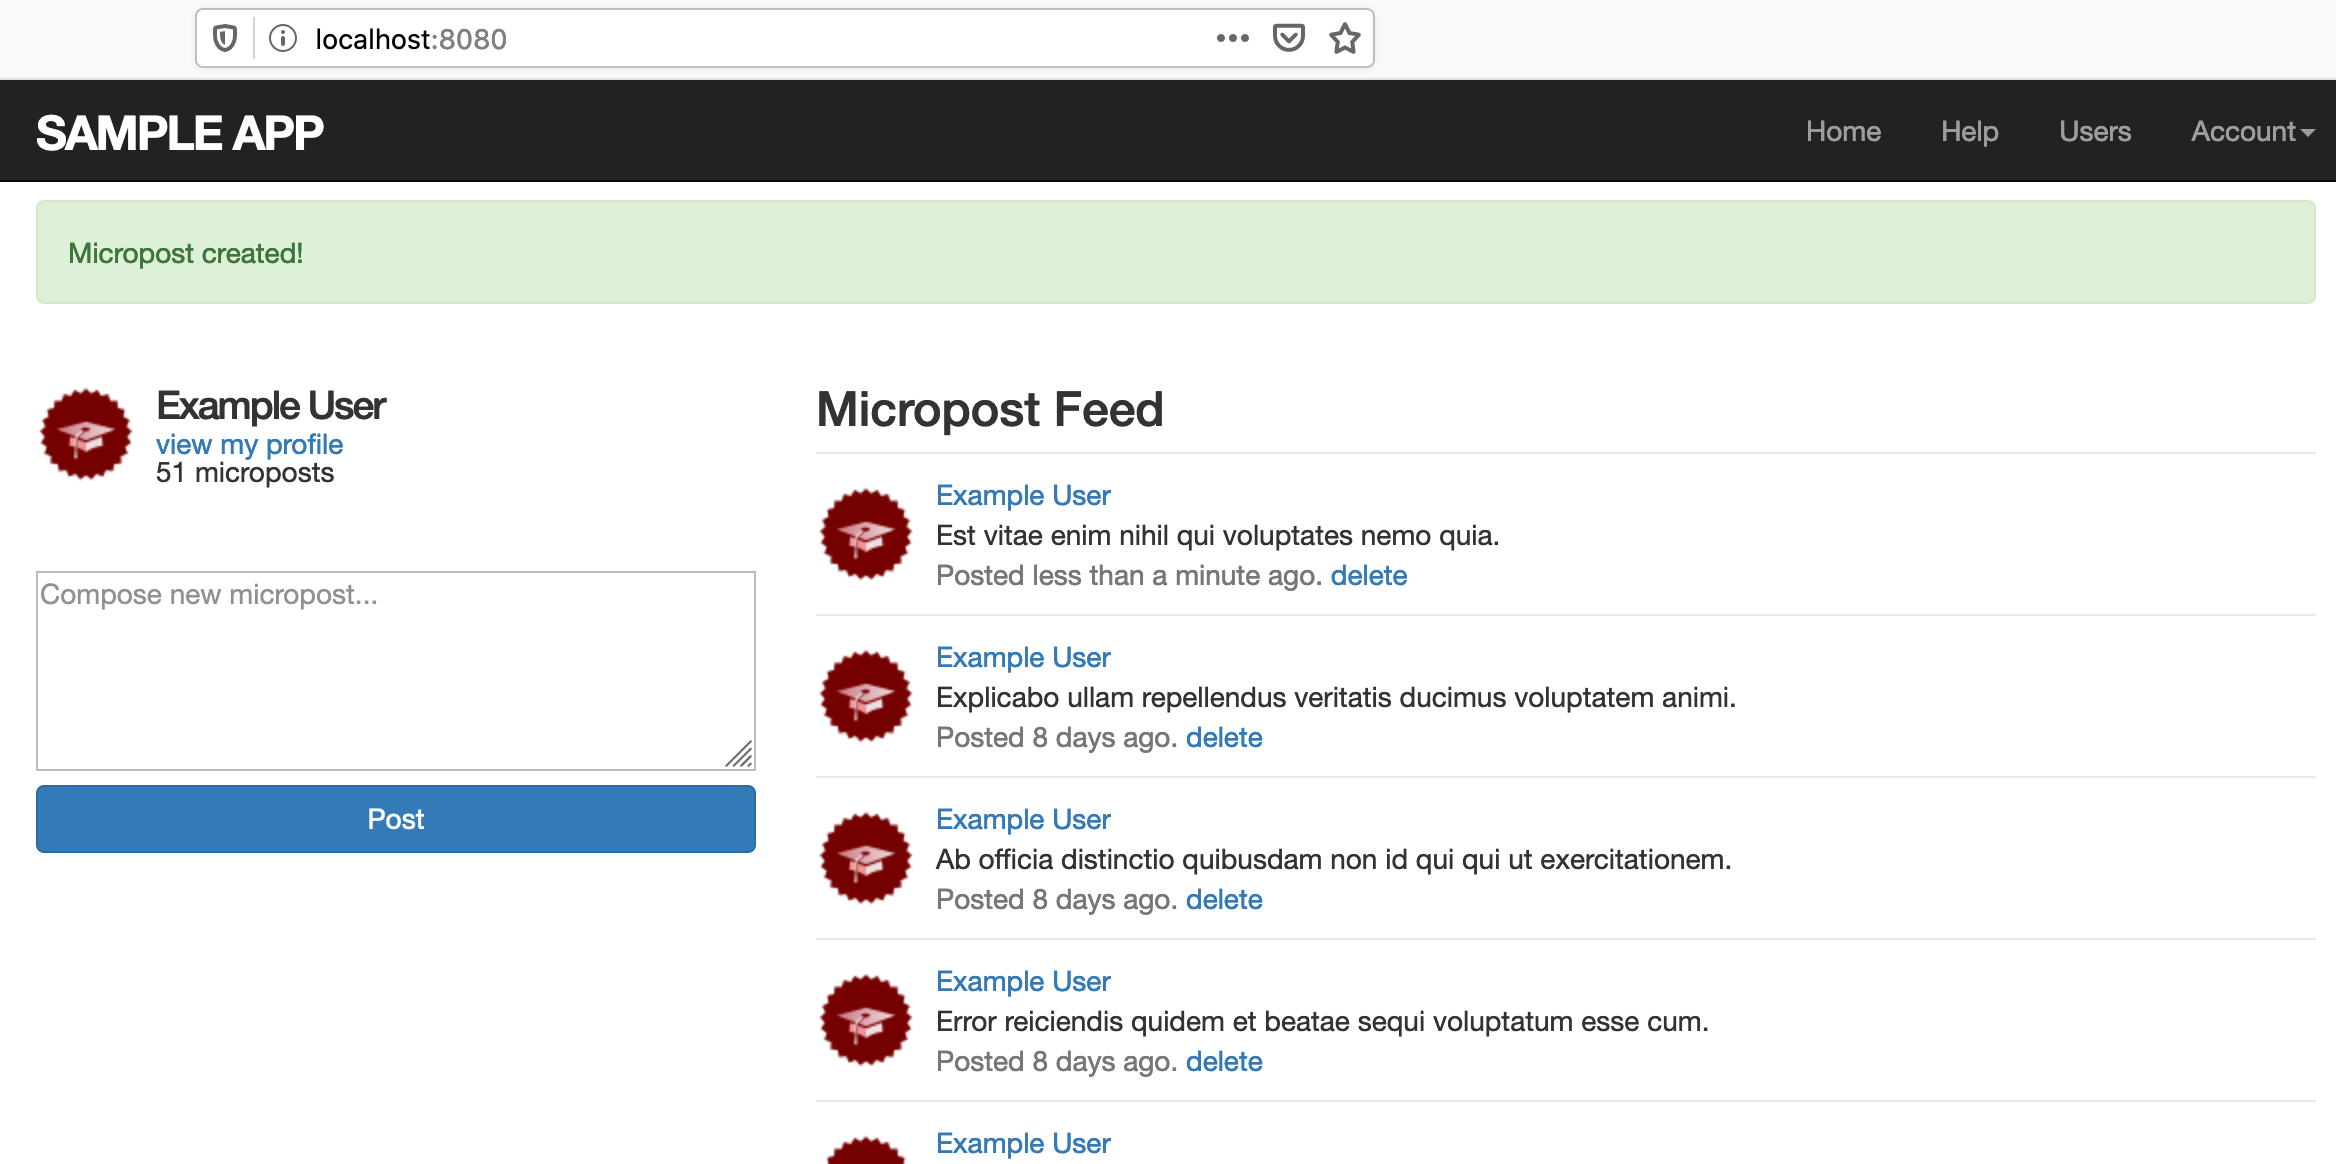Delete the post from less than a minute ago
The width and height of the screenshot is (2336, 1164).
click(1368, 576)
